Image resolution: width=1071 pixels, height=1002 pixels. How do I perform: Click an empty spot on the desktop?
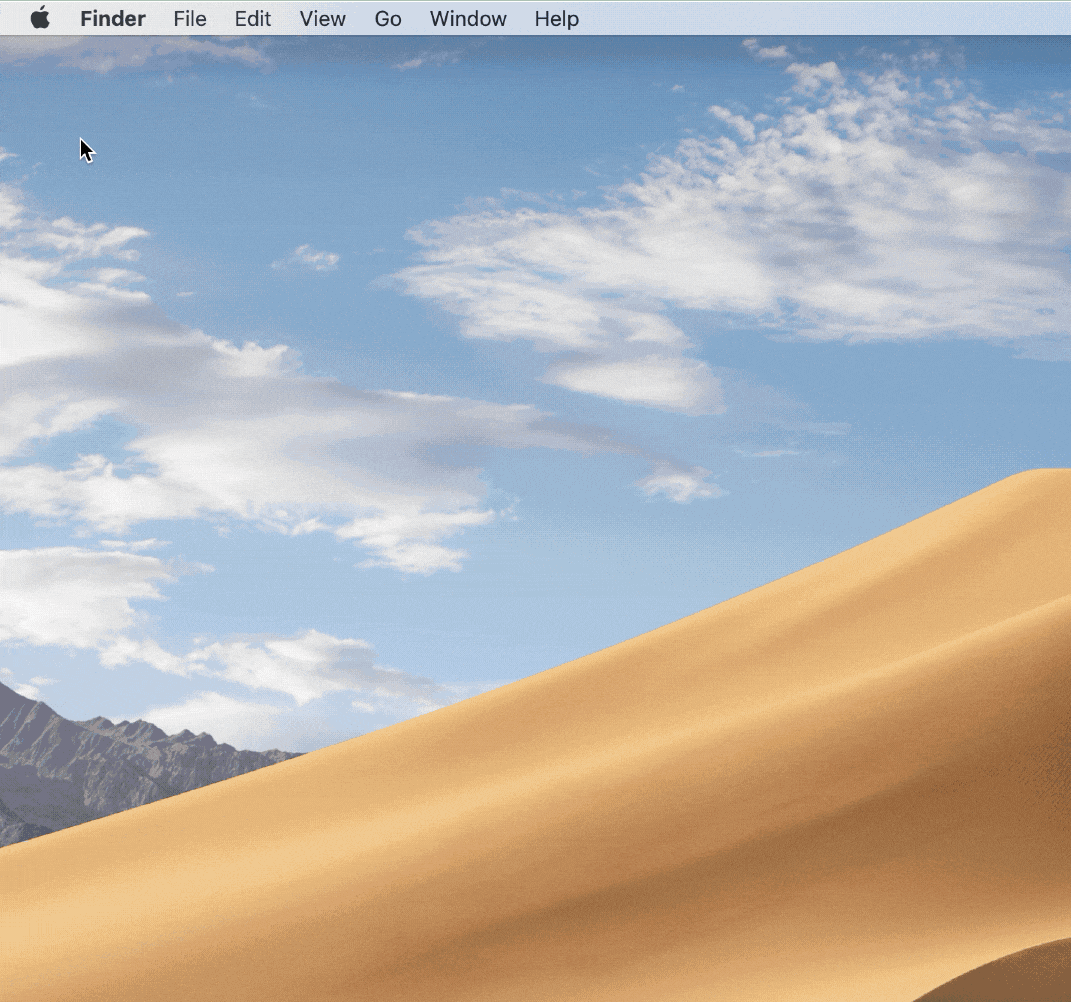(x=400, y=300)
